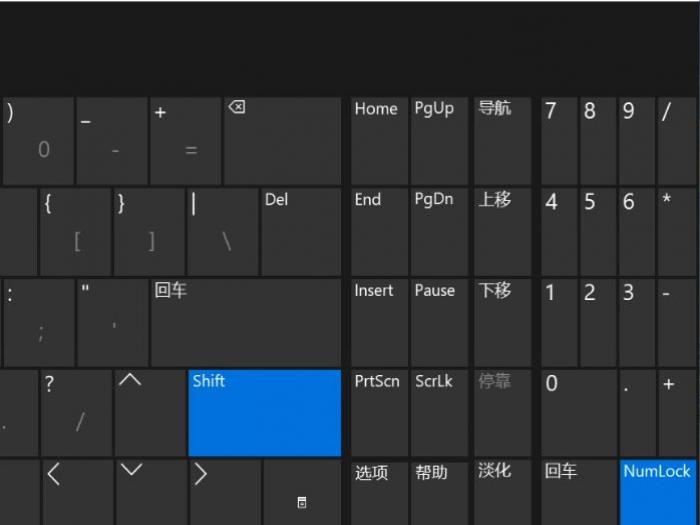Viewport: 700px width, 525px height.
Task: Open the 选项 options key
Action: 378,490
